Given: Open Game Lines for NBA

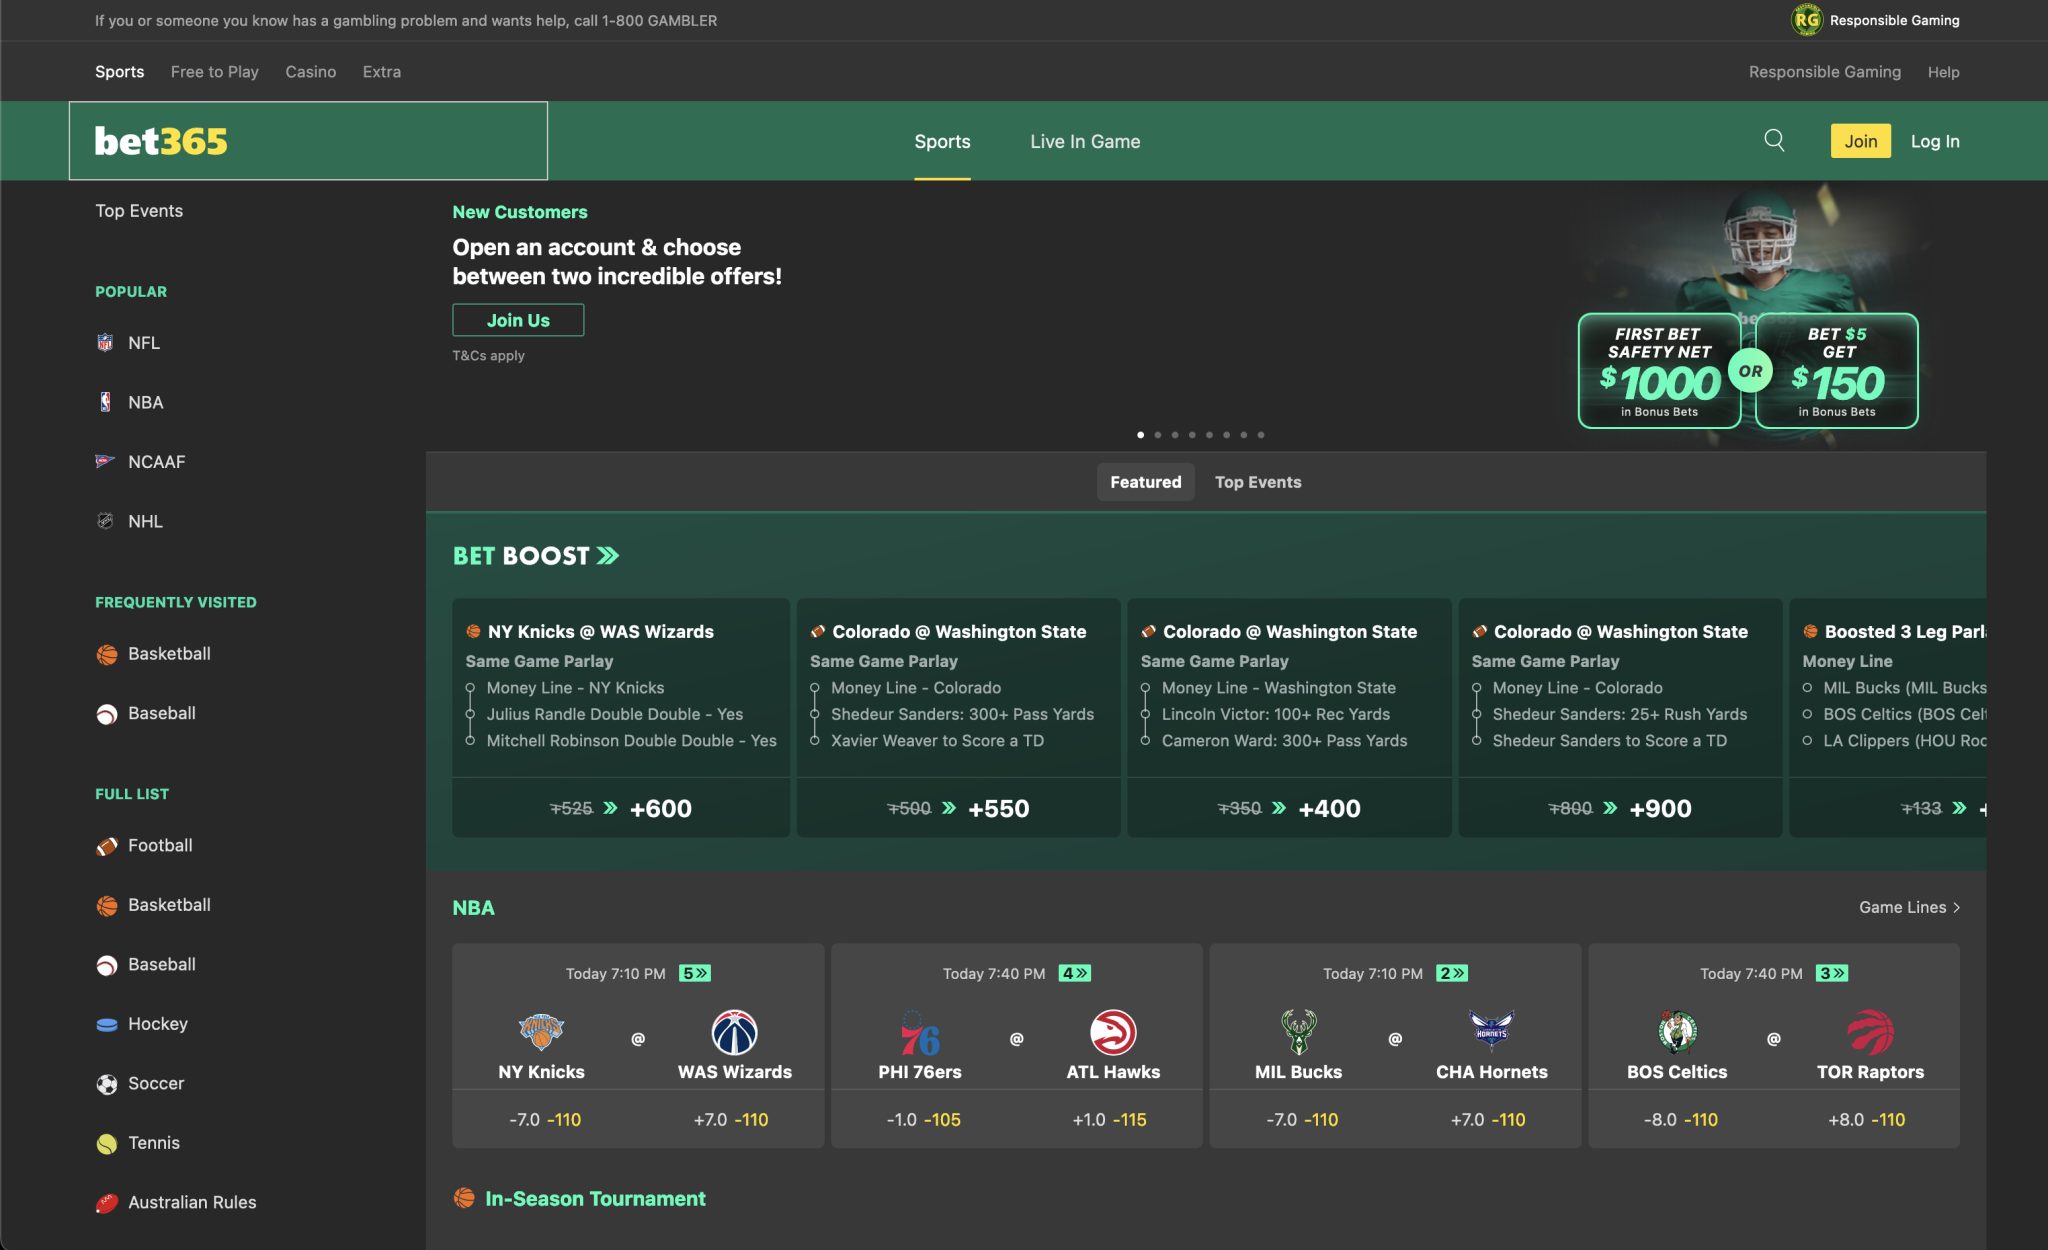Looking at the screenshot, I should (1907, 907).
